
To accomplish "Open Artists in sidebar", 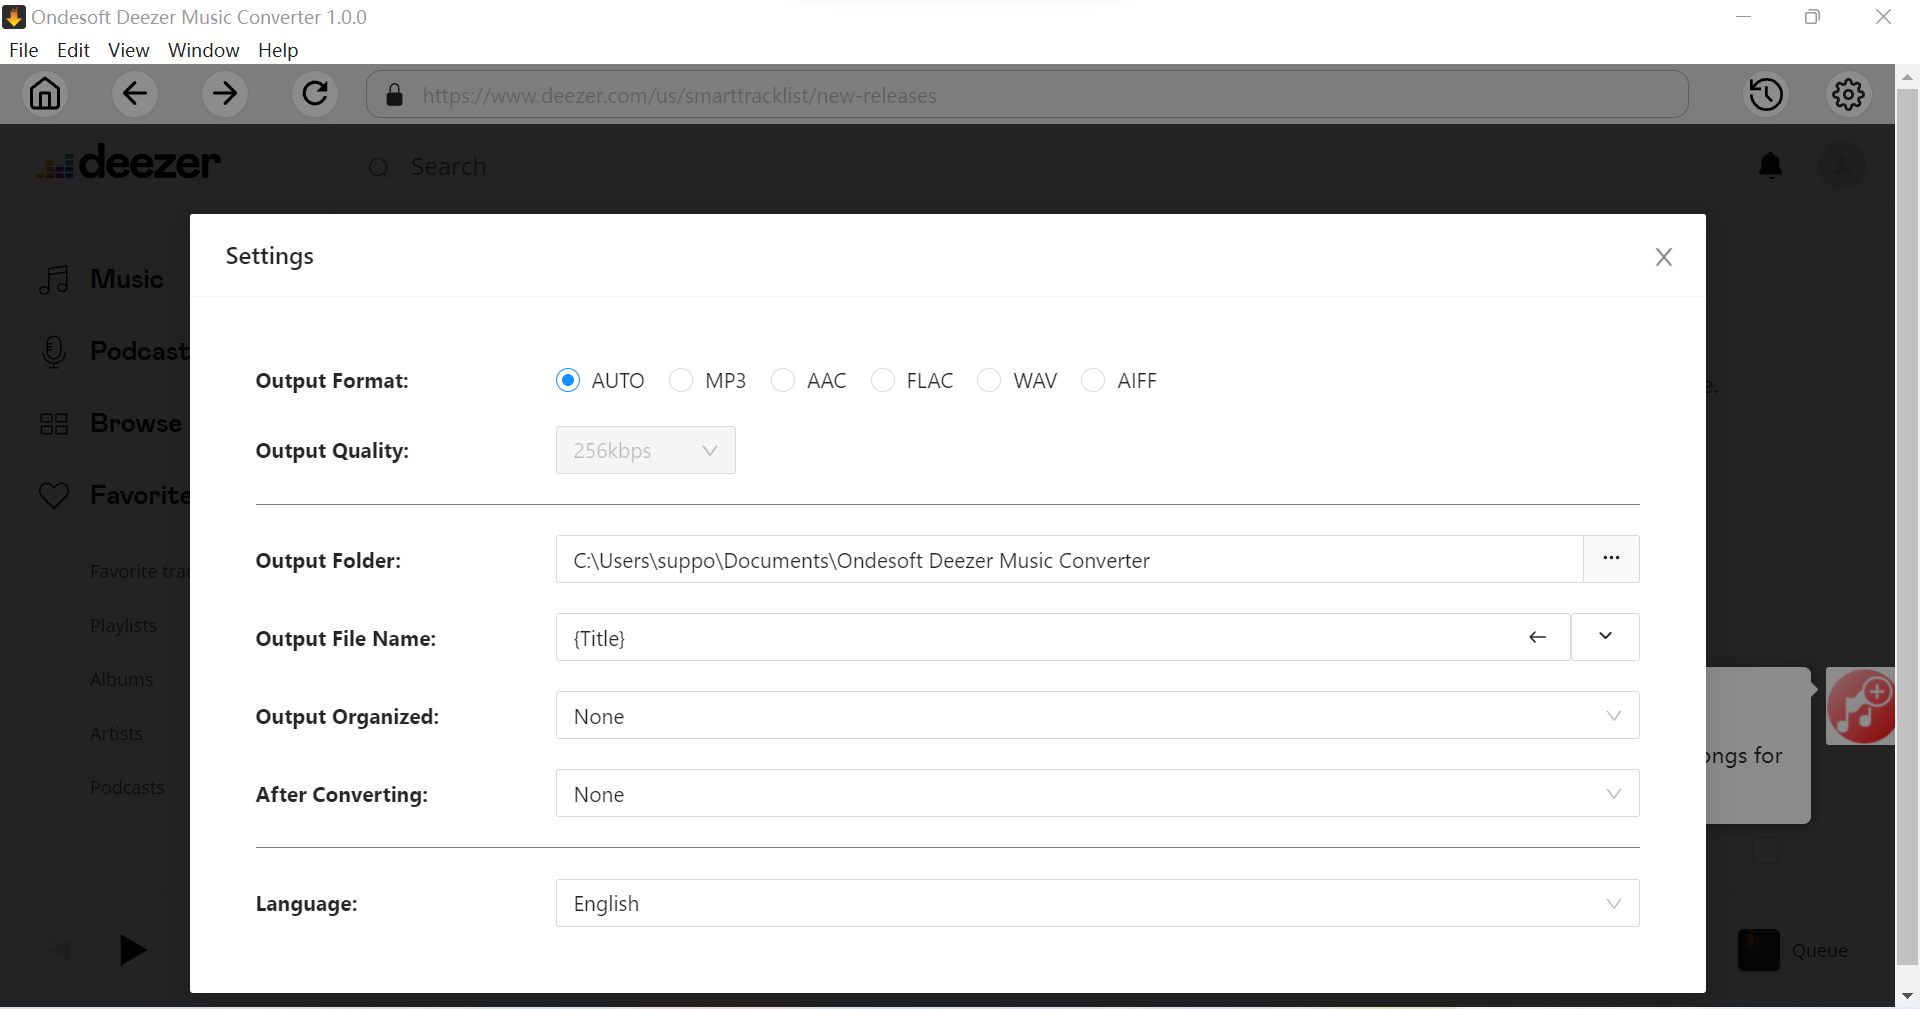I will point(116,733).
